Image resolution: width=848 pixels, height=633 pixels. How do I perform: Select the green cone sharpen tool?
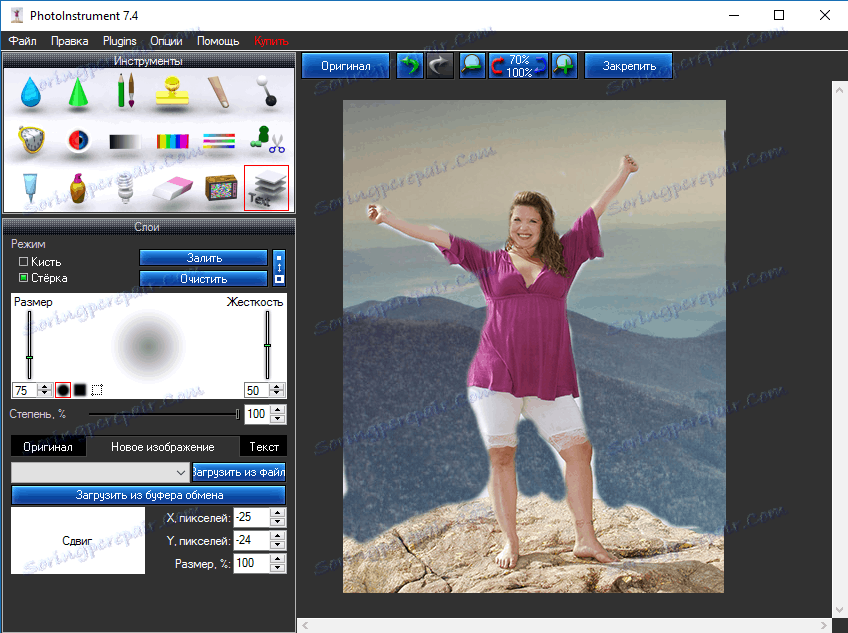pos(78,94)
